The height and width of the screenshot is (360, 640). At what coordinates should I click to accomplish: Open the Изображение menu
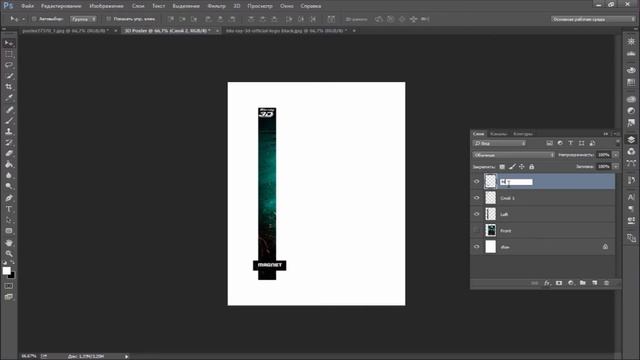point(107,6)
